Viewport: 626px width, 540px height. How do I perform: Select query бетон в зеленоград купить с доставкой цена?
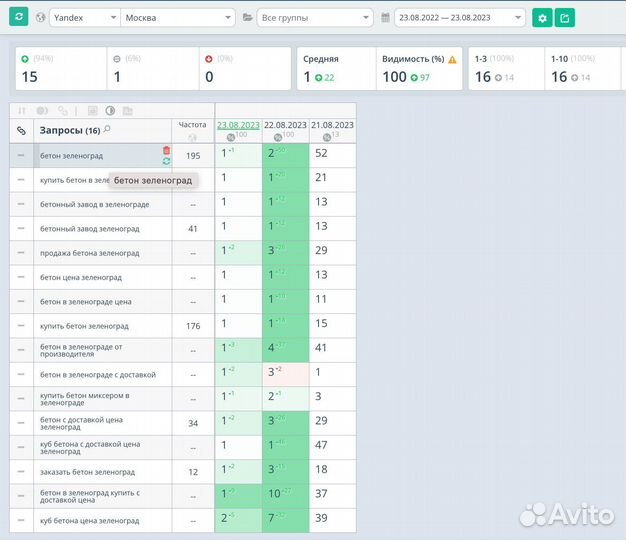click(90, 496)
